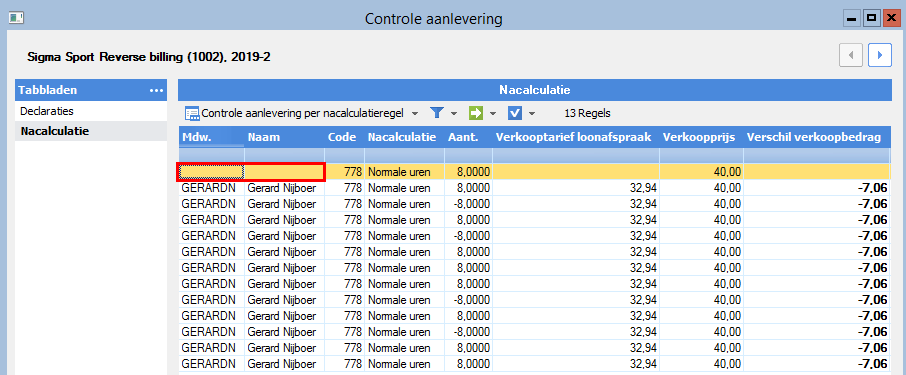Click the Tabbladen panel header label
This screenshot has height=375, width=906.
point(47,90)
